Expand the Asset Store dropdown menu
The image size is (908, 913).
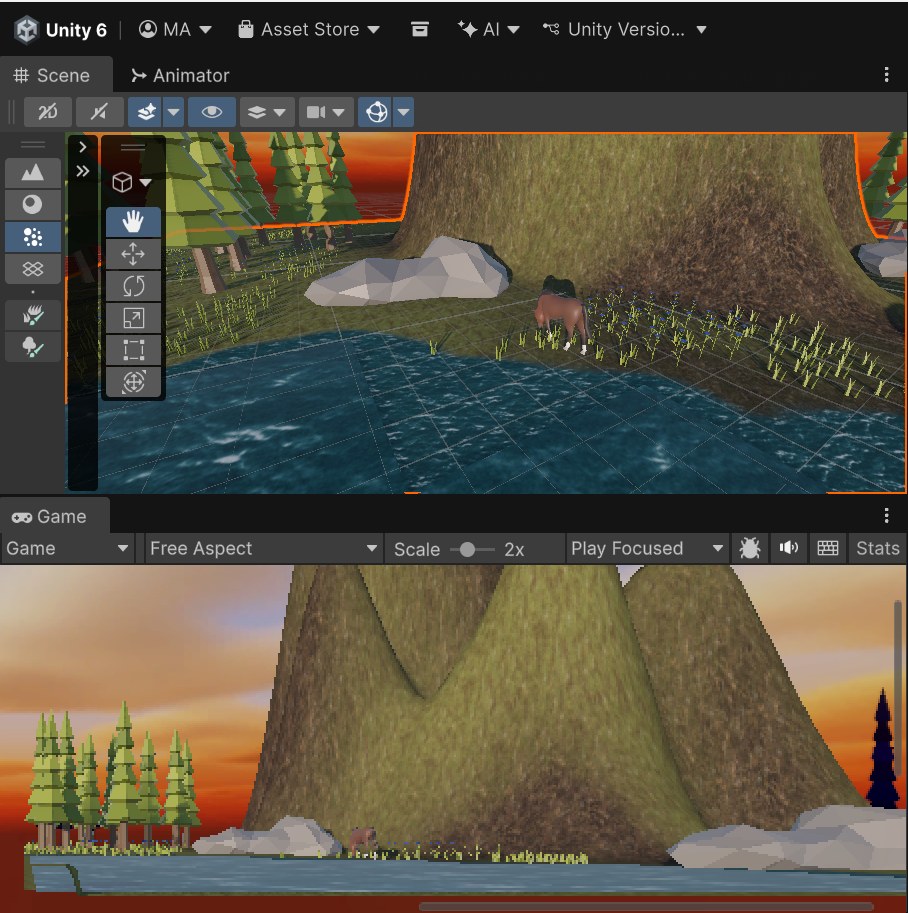tap(309, 29)
